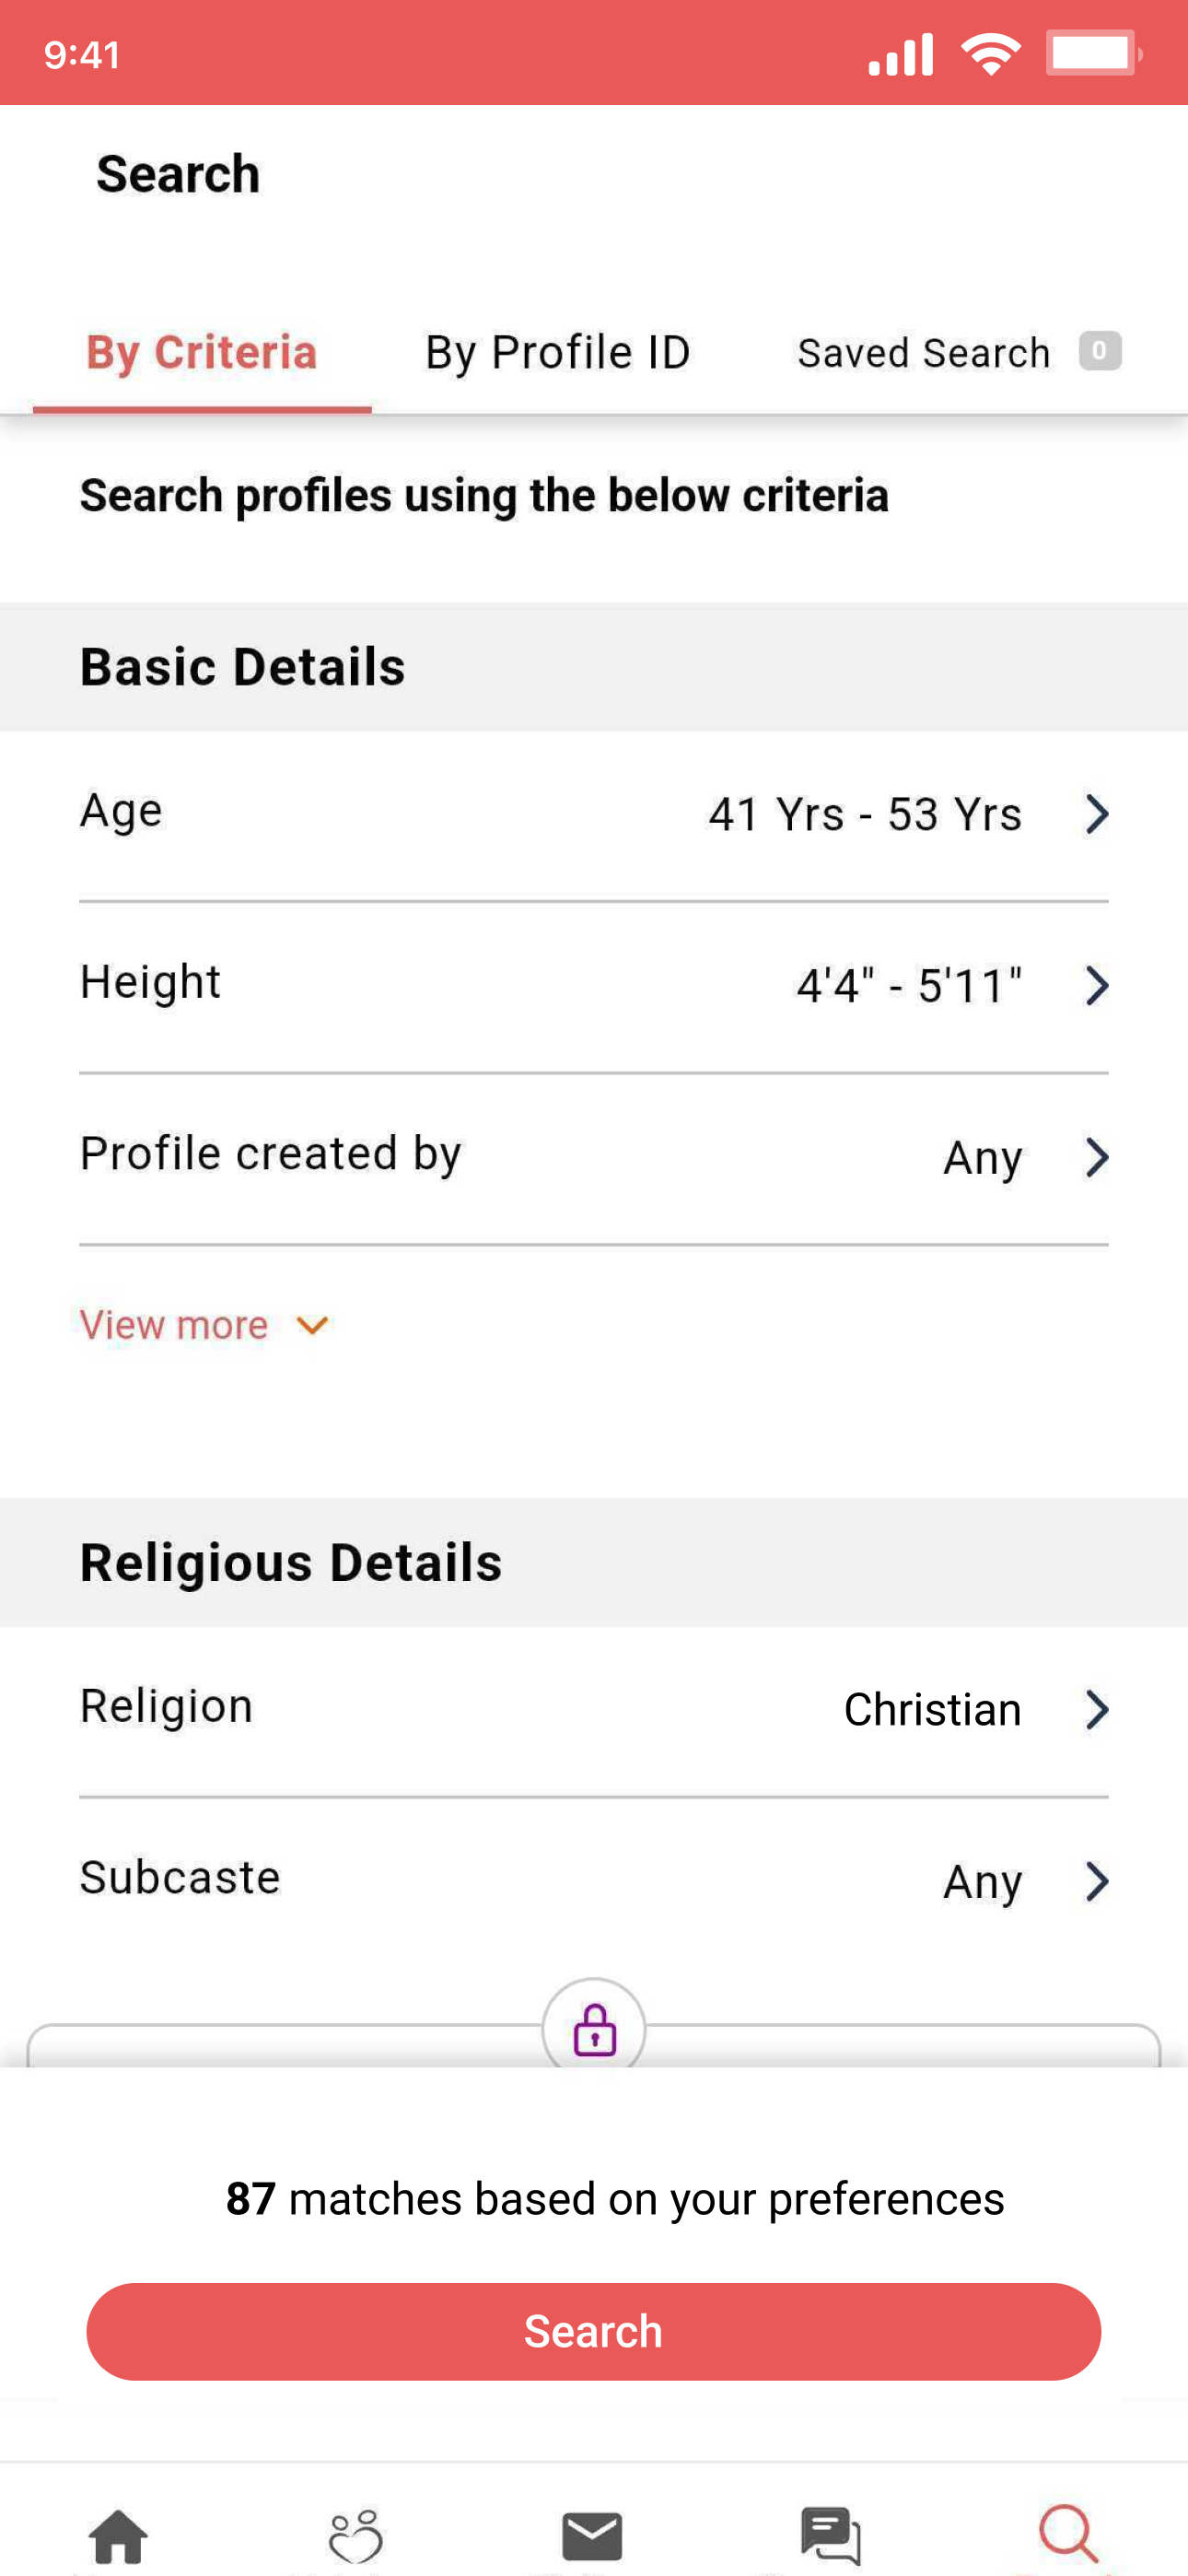Open the Matches people-heart icon
This screenshot has height=2576, width=1188.
pos(355,2536)
